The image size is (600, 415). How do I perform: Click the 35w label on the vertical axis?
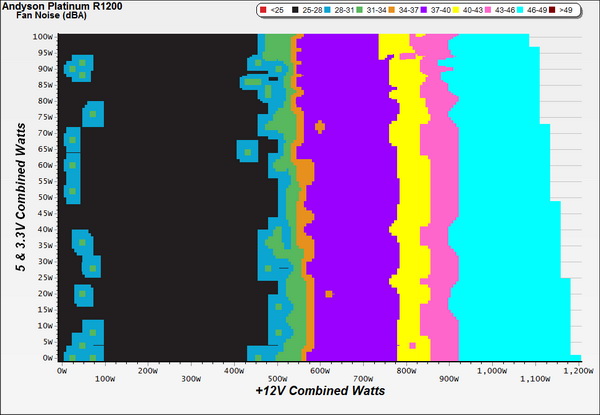coord(45,246)
